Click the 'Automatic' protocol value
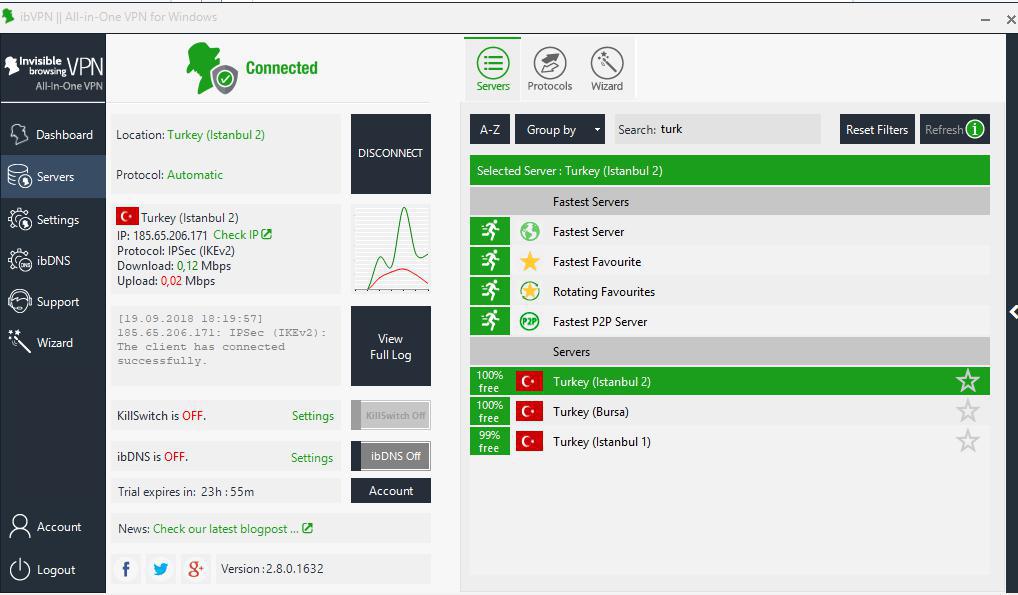Screen dimensions: 1018x595 pyautogui.click(x=195, y=175)
